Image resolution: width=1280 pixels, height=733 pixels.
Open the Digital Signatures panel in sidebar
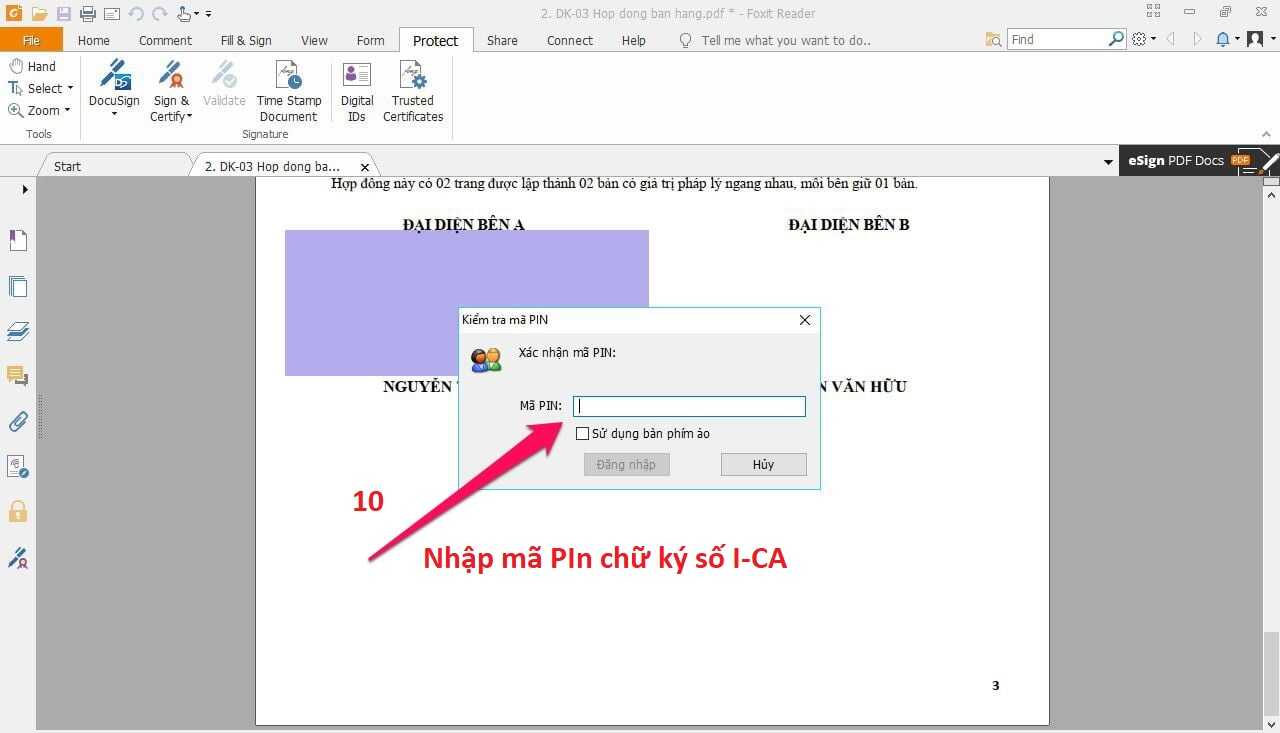[18, 557]
